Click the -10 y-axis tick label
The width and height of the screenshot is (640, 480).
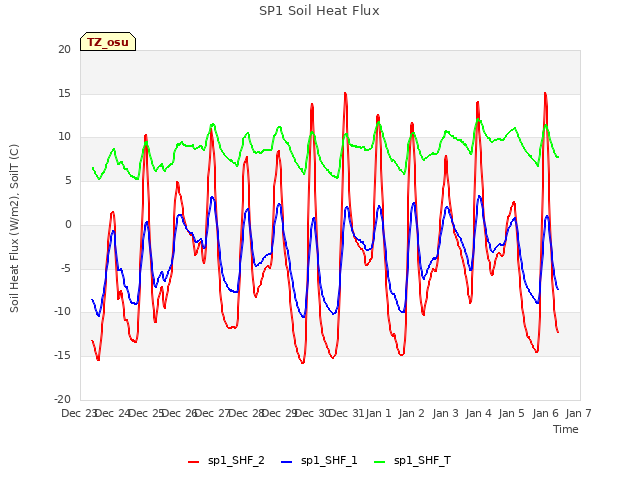[x=62, y=311]
